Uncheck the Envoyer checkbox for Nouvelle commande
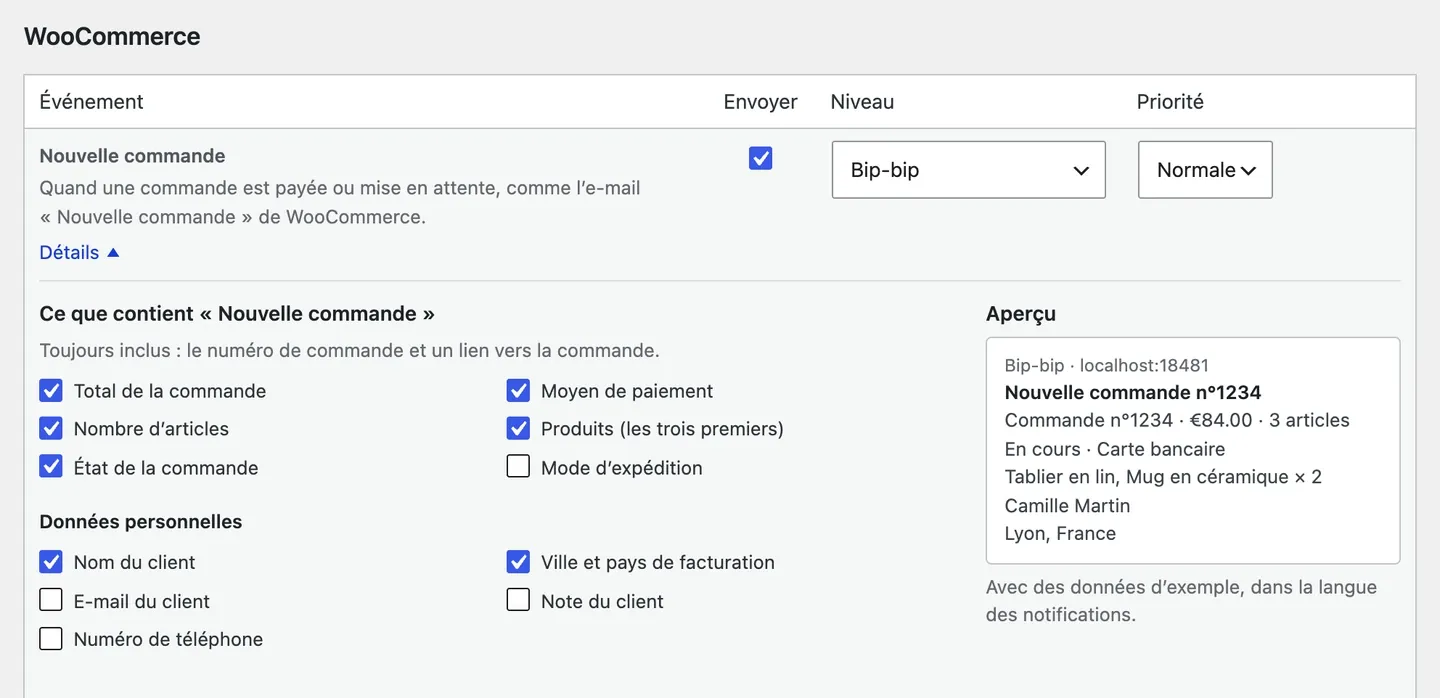The height and width of the screenshot is (698, 1440). click(x=760, y=158)
